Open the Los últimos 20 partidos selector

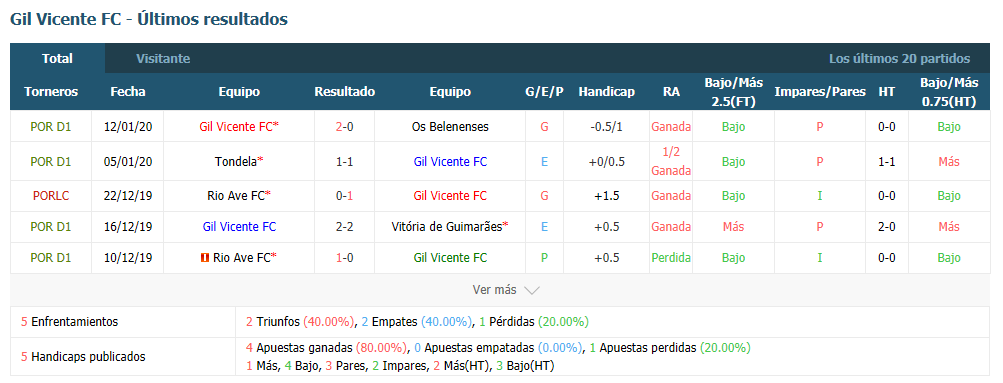(899, 59)
